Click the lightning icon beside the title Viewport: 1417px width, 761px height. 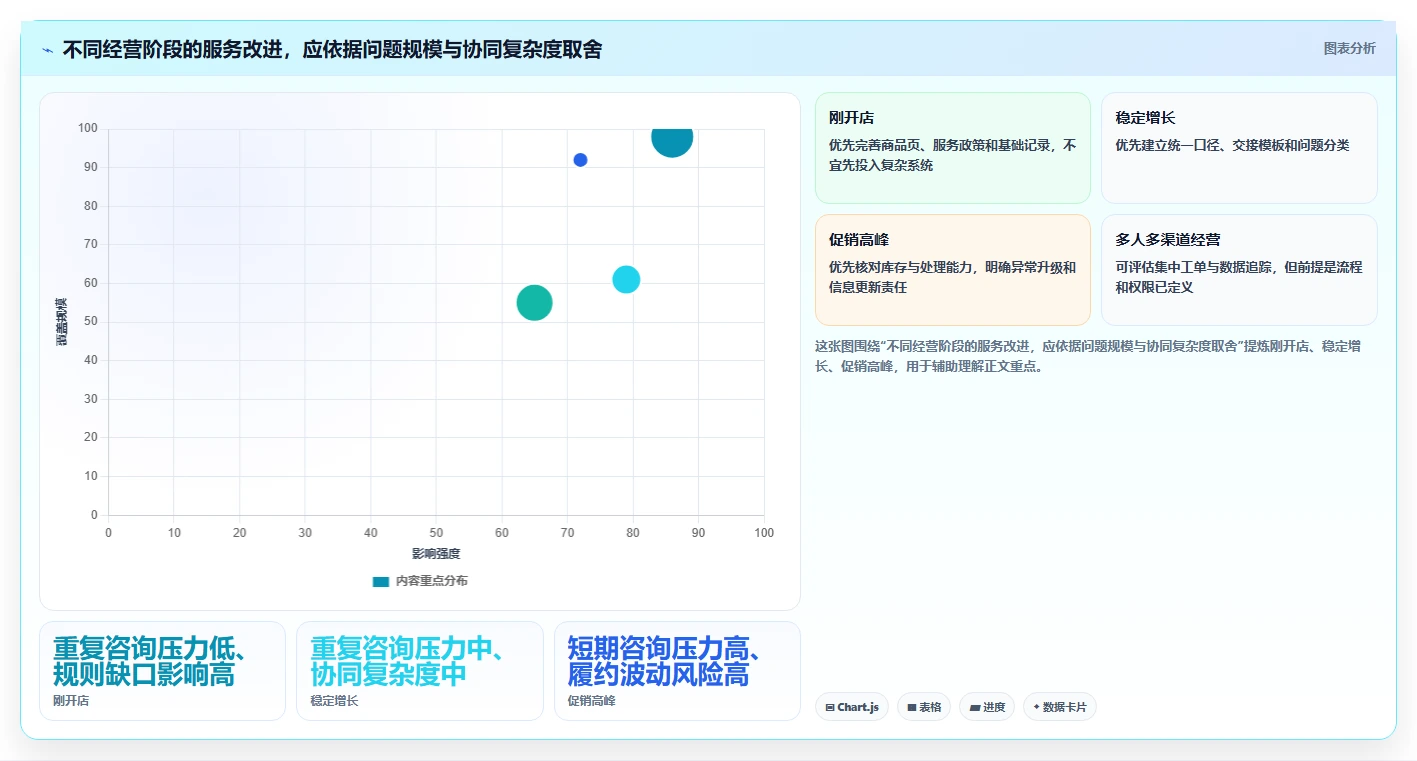pyautogui.click(x=48, y=50)
